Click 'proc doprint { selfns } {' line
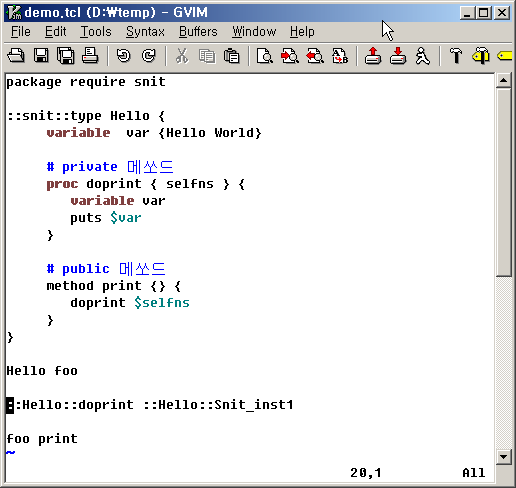Screen dimensions: 516x488 click(x=146, y=184)
